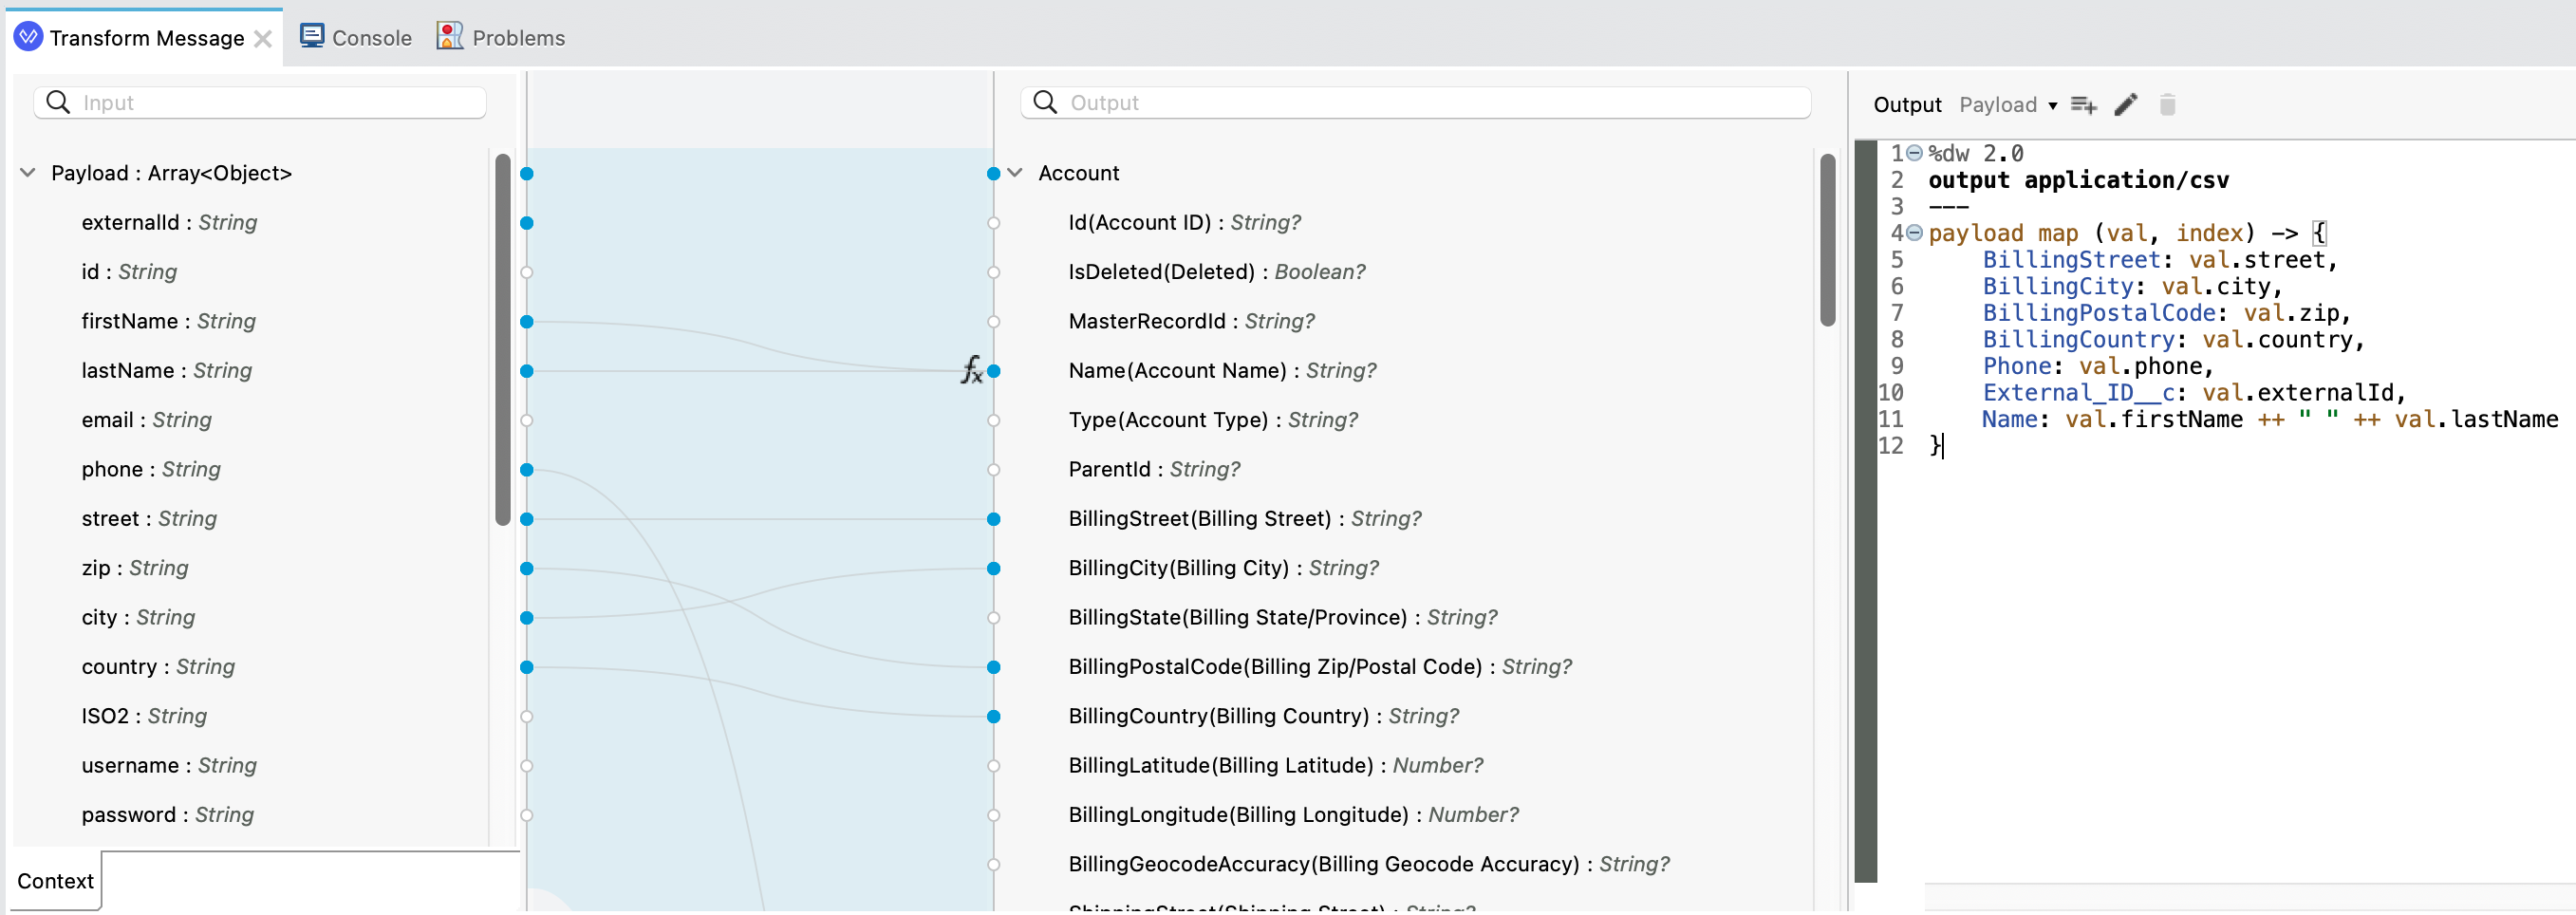Image resolution: width=2576 pixels, height=915 pixels.
Task: Open the Payload output dropdown
Action: tap(2008, 104)
